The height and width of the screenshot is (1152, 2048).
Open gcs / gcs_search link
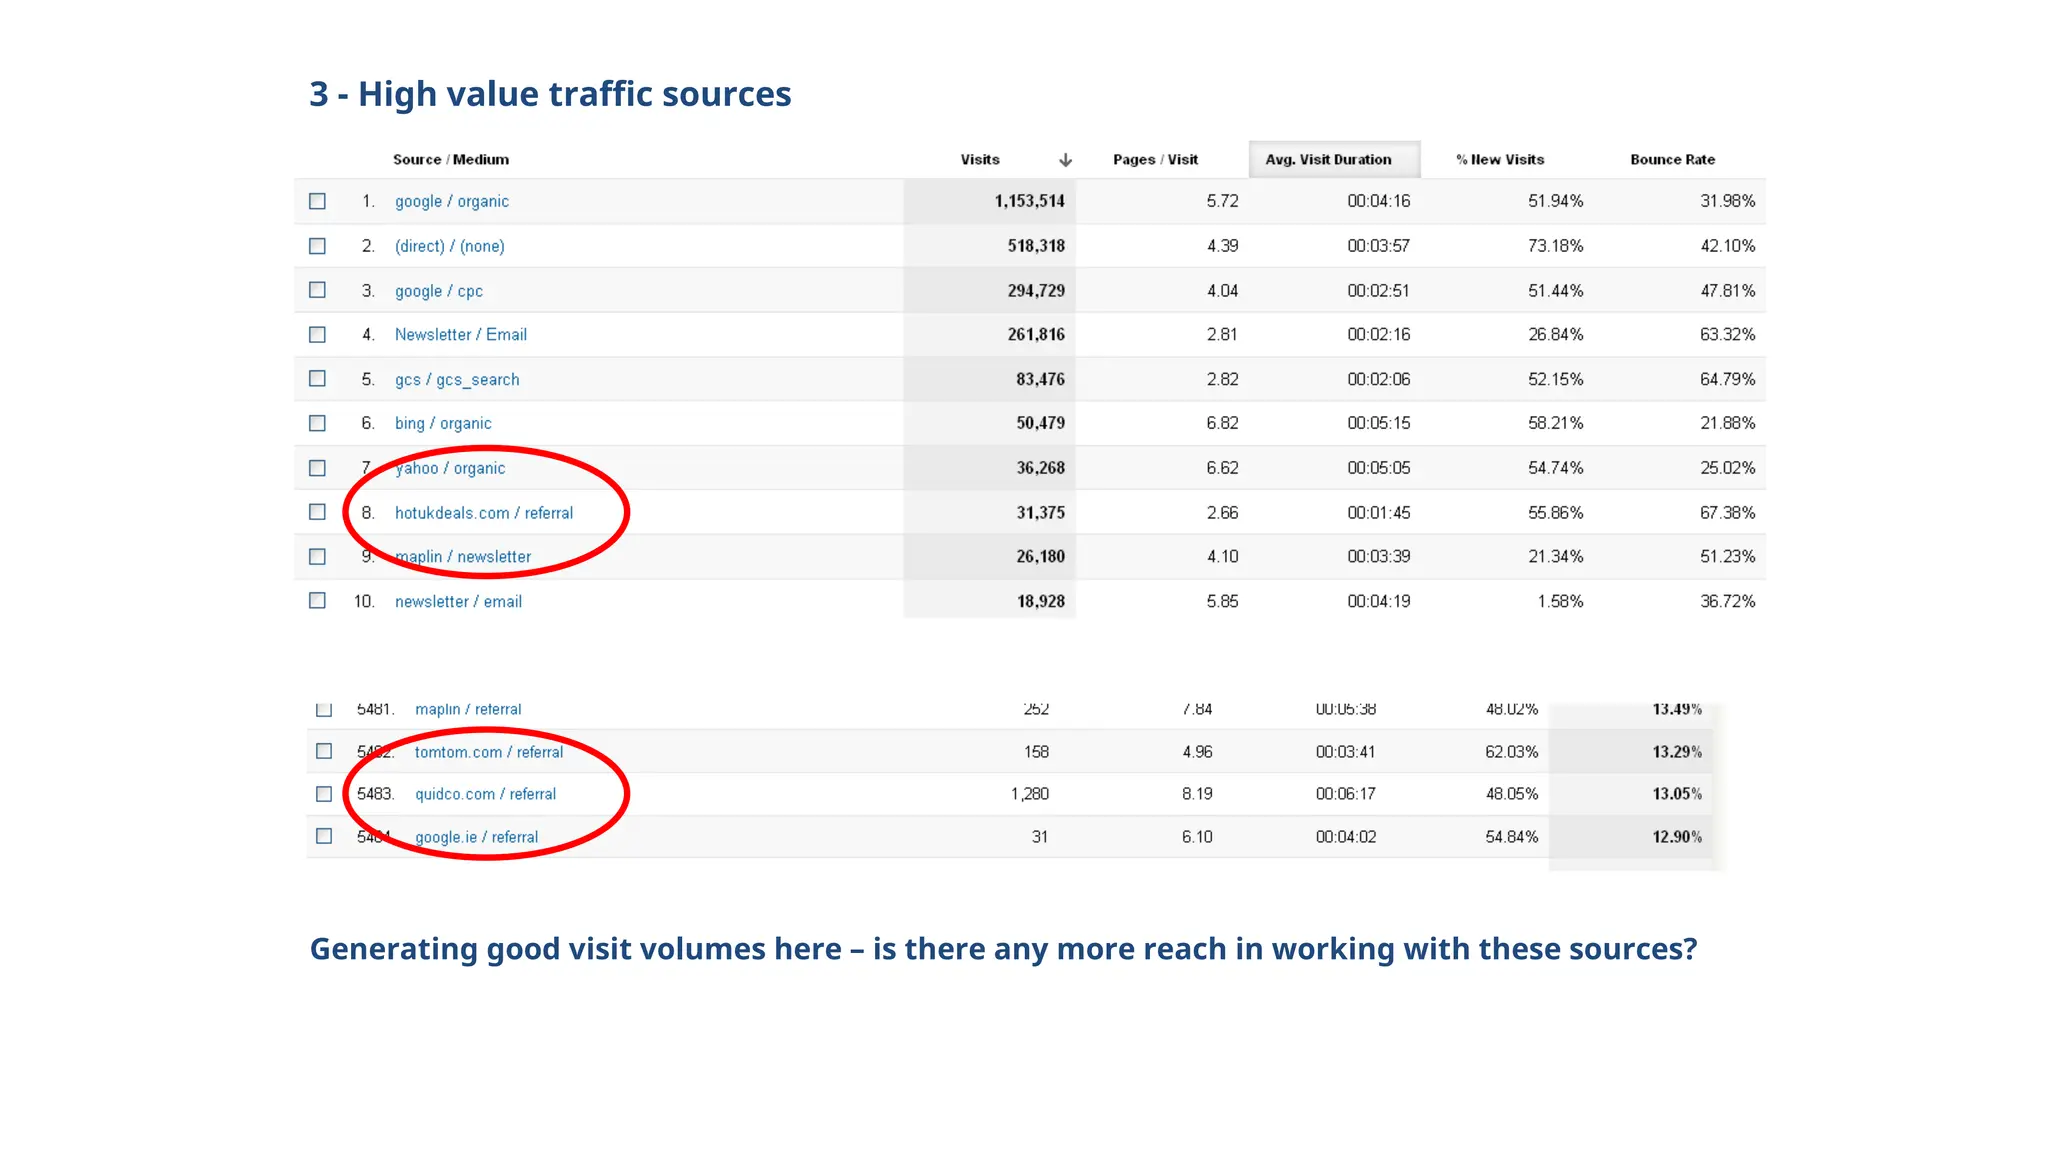[457, 380]
